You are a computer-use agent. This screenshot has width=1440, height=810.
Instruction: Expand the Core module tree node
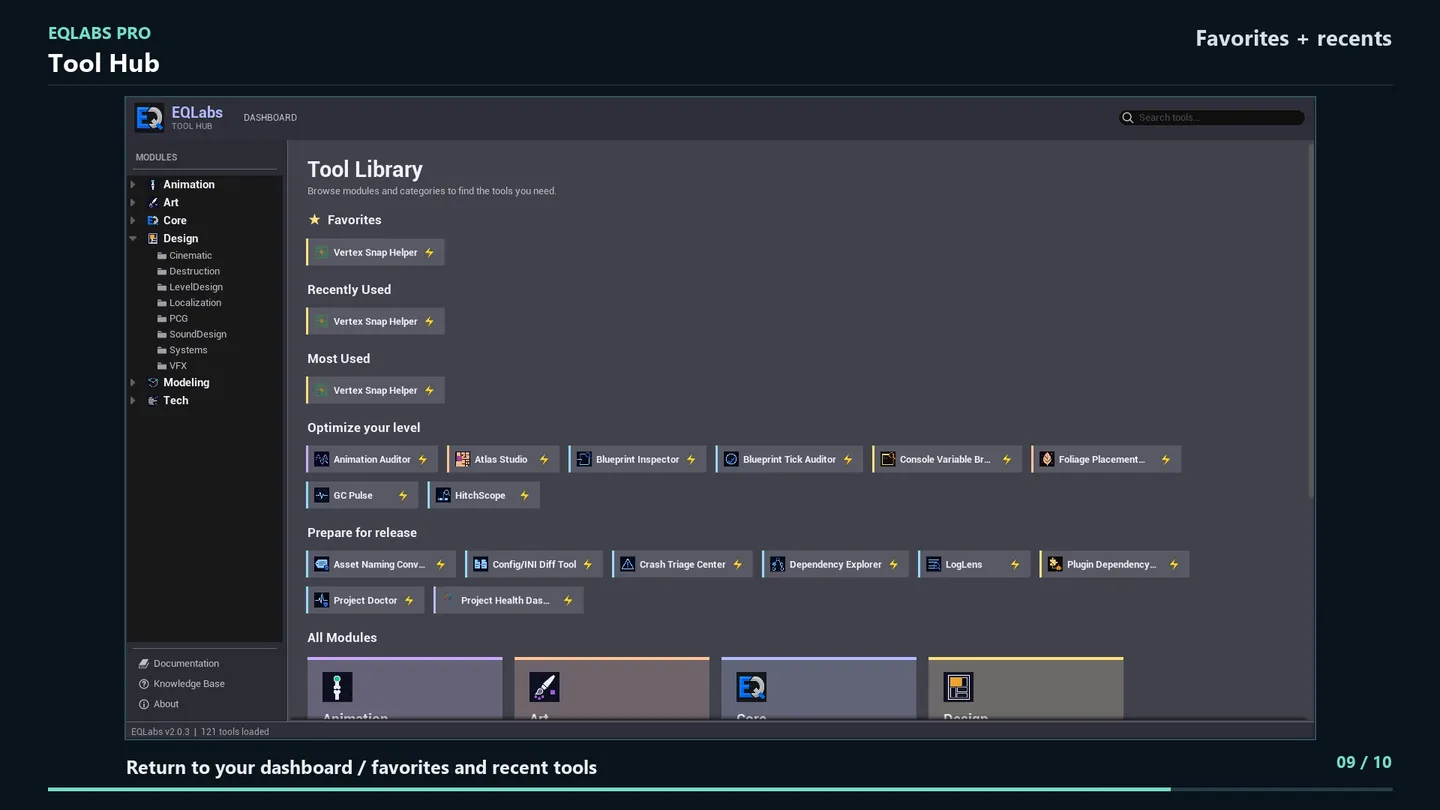point(133,220)
